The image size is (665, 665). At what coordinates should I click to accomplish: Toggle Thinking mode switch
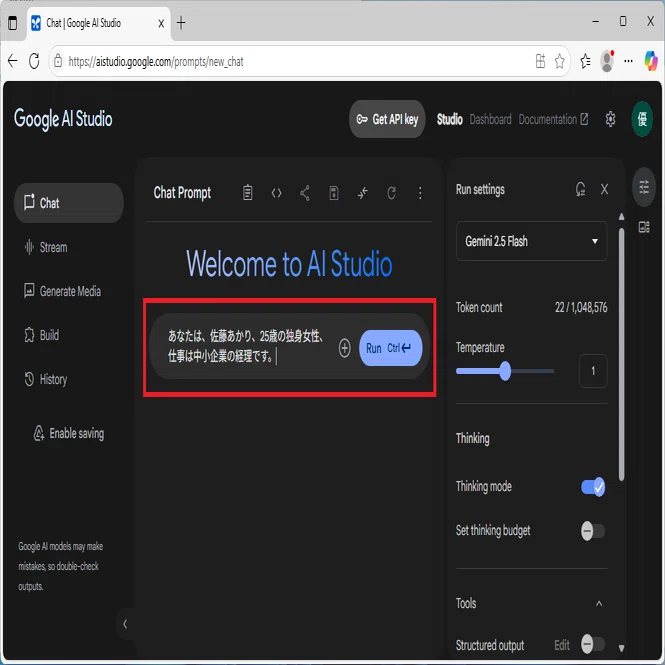click(593, 487)
